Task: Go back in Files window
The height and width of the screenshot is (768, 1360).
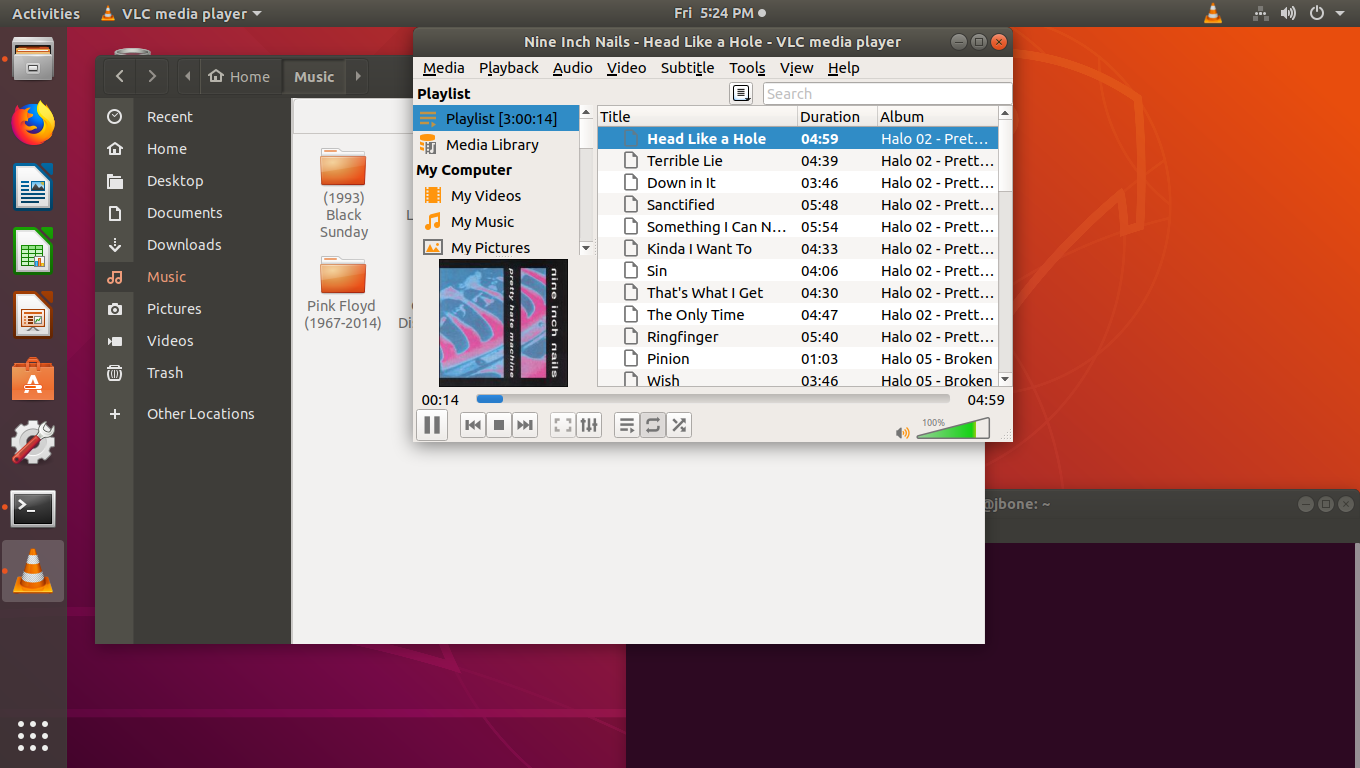Action: 120,76
